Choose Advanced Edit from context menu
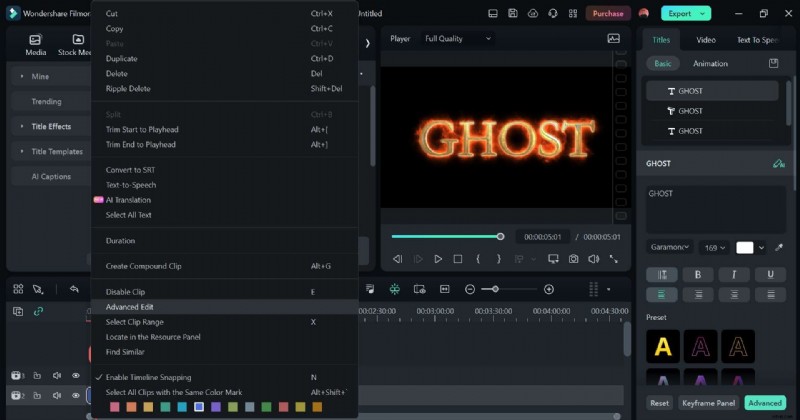This screenshot has height=420, width=800. (x=130, y=307)
